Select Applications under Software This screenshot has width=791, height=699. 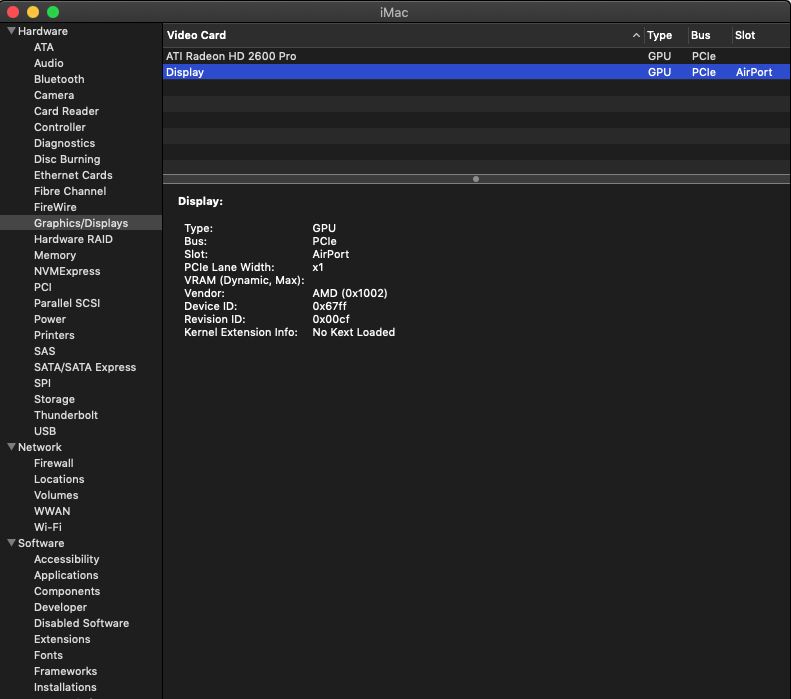pyautogui.click(x=66, y=575)
